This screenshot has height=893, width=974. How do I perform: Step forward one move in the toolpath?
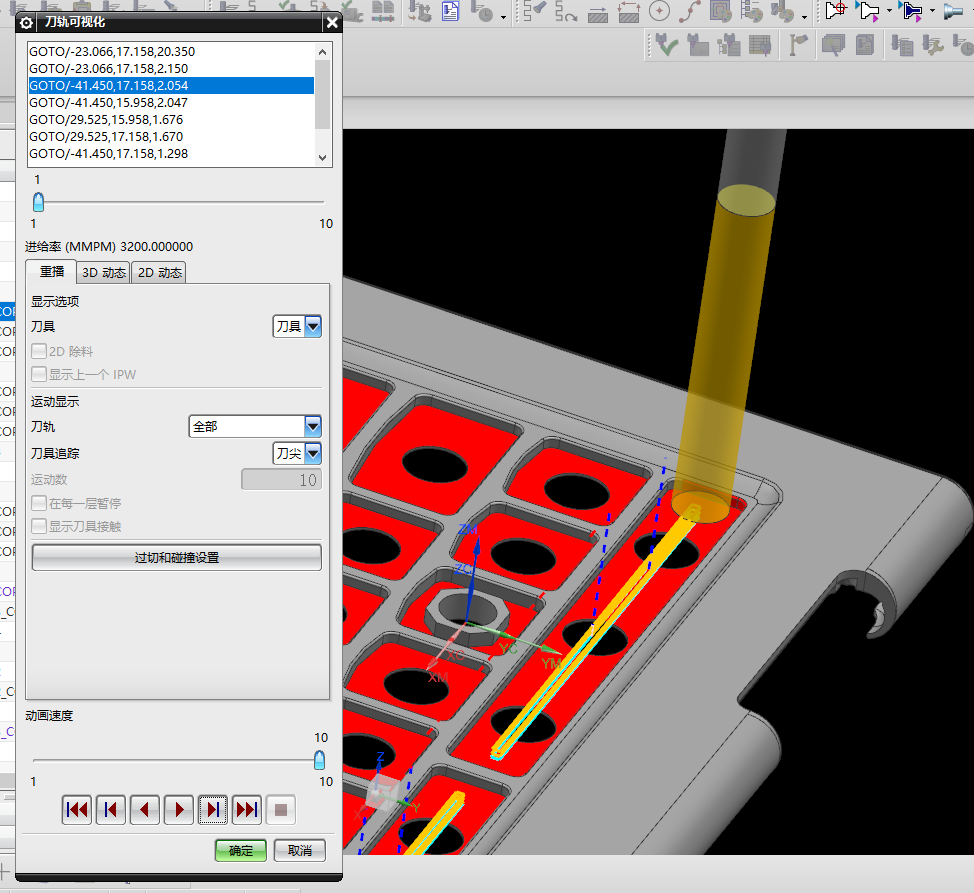[213, 810]
